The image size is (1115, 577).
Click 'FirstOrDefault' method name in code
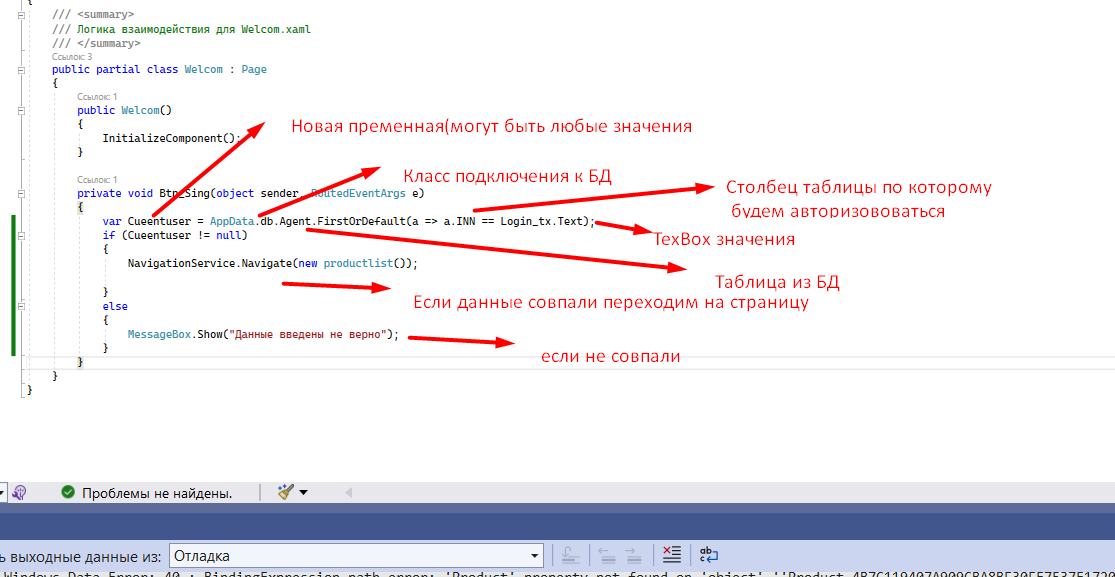point(361,221)
